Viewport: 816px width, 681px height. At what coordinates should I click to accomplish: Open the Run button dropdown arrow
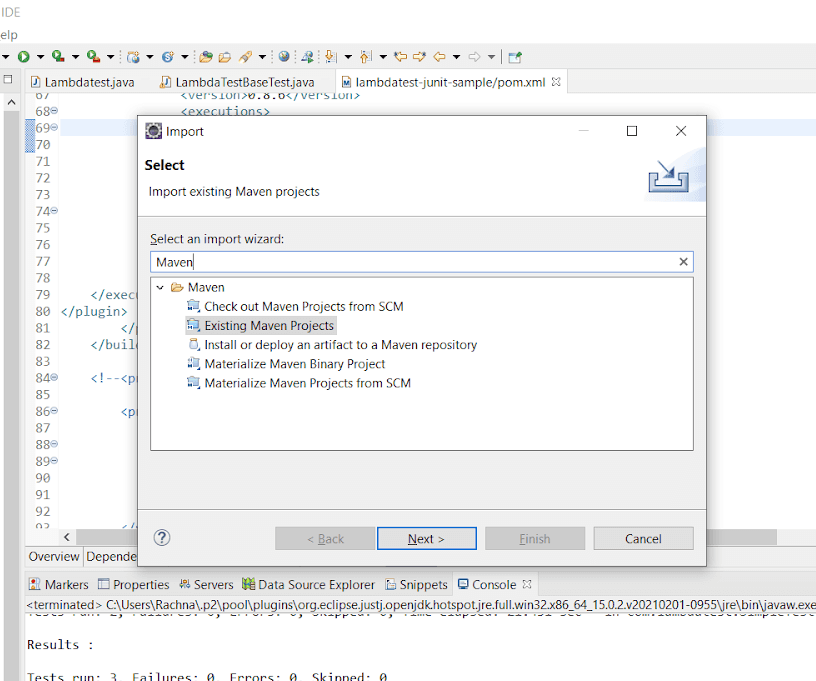tap(39, 58)
